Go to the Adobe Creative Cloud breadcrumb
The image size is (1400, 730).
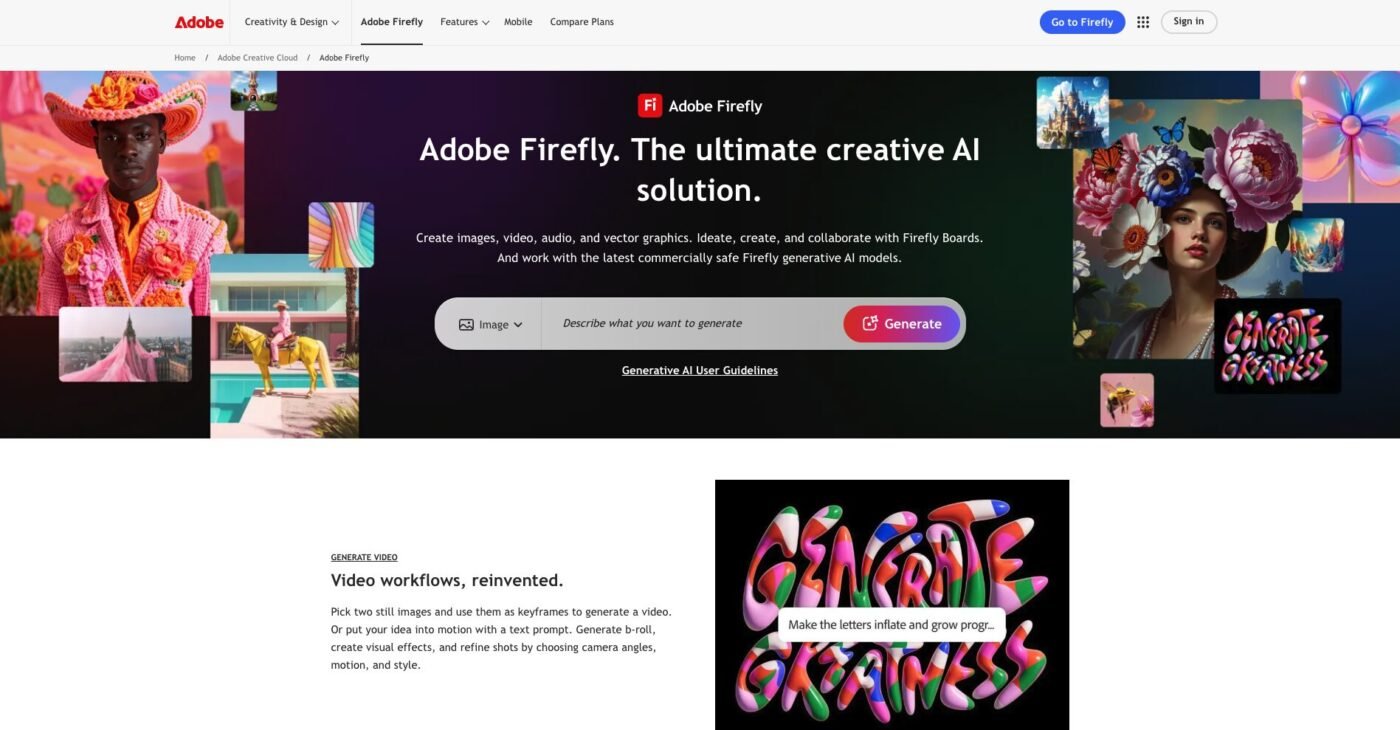pos(258,58)
